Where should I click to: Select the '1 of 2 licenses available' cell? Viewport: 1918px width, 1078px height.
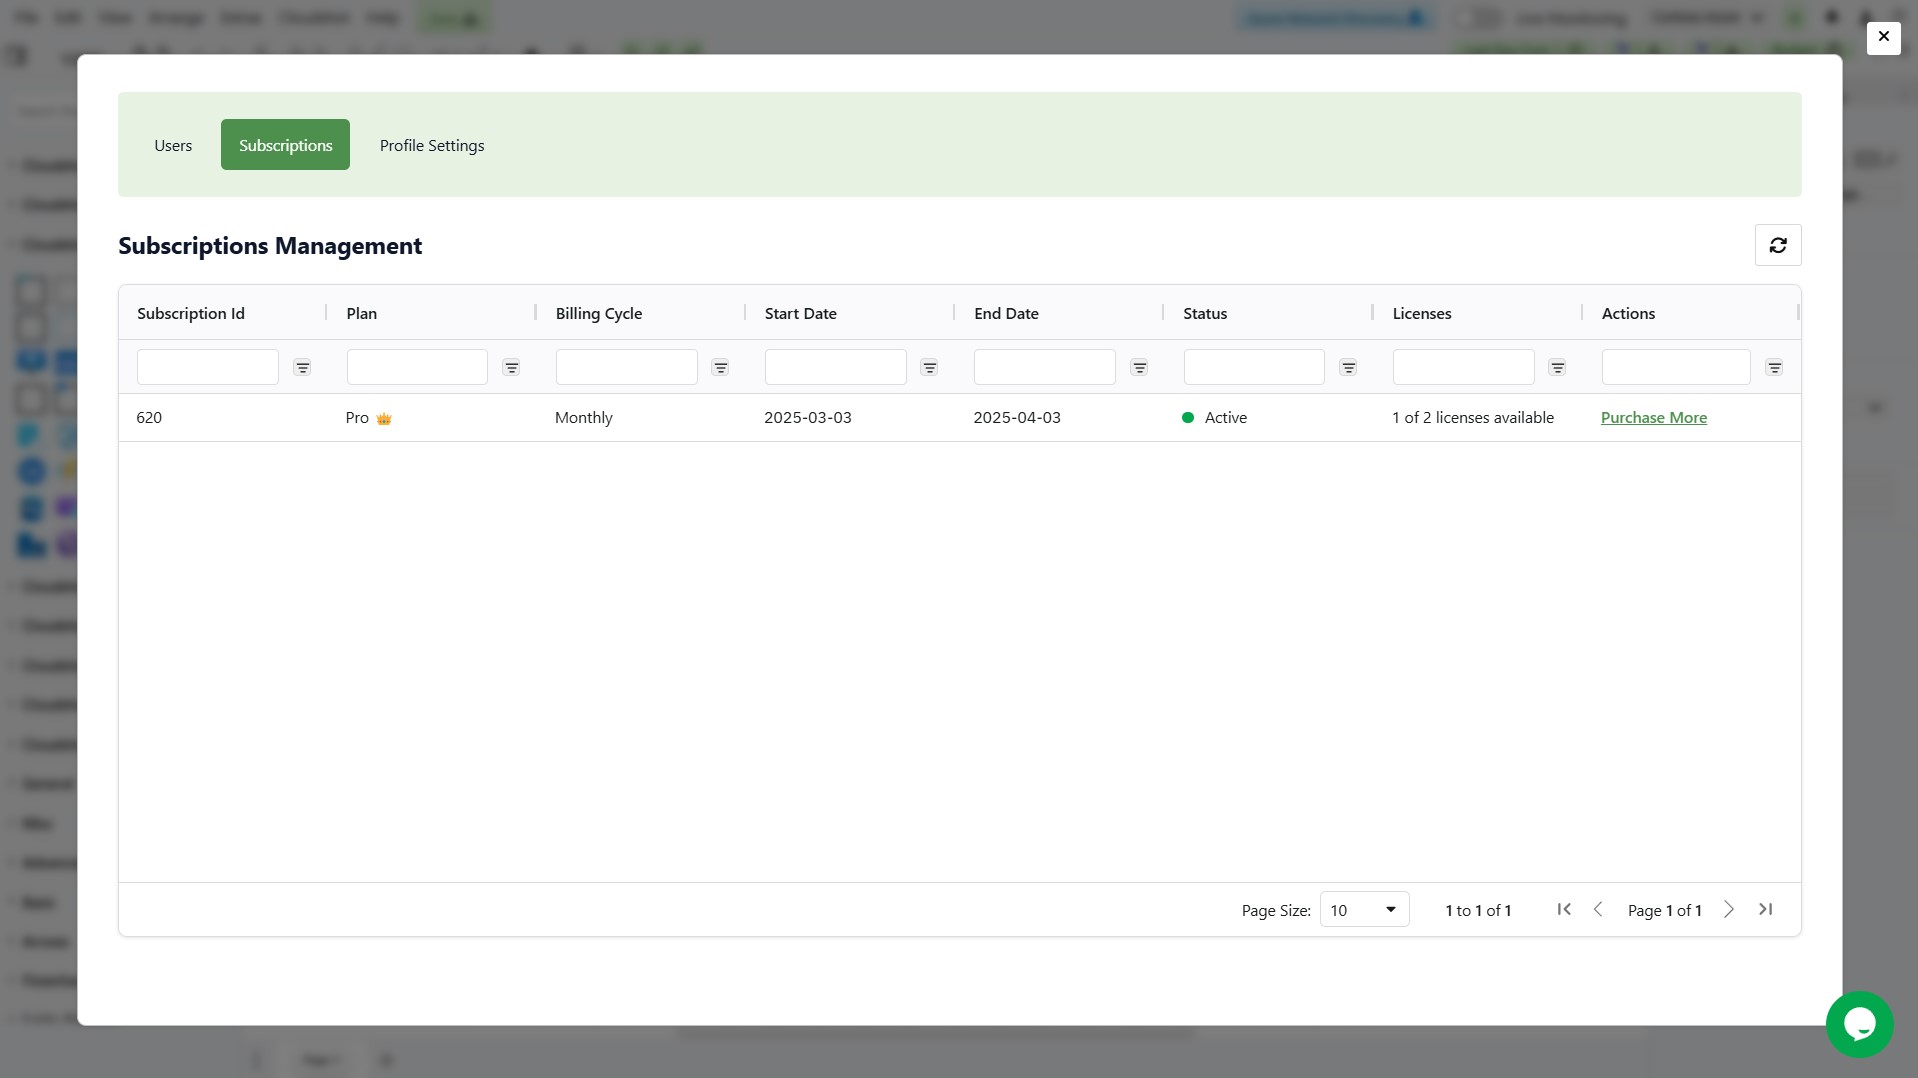[x=1478, y=418]
